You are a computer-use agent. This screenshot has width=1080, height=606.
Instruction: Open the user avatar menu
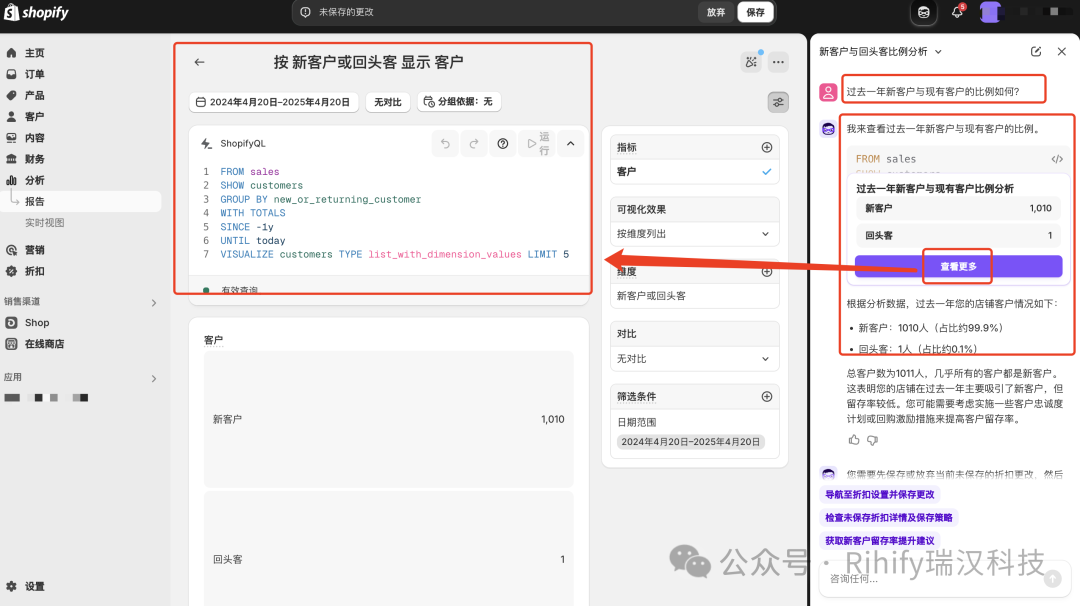990,12
